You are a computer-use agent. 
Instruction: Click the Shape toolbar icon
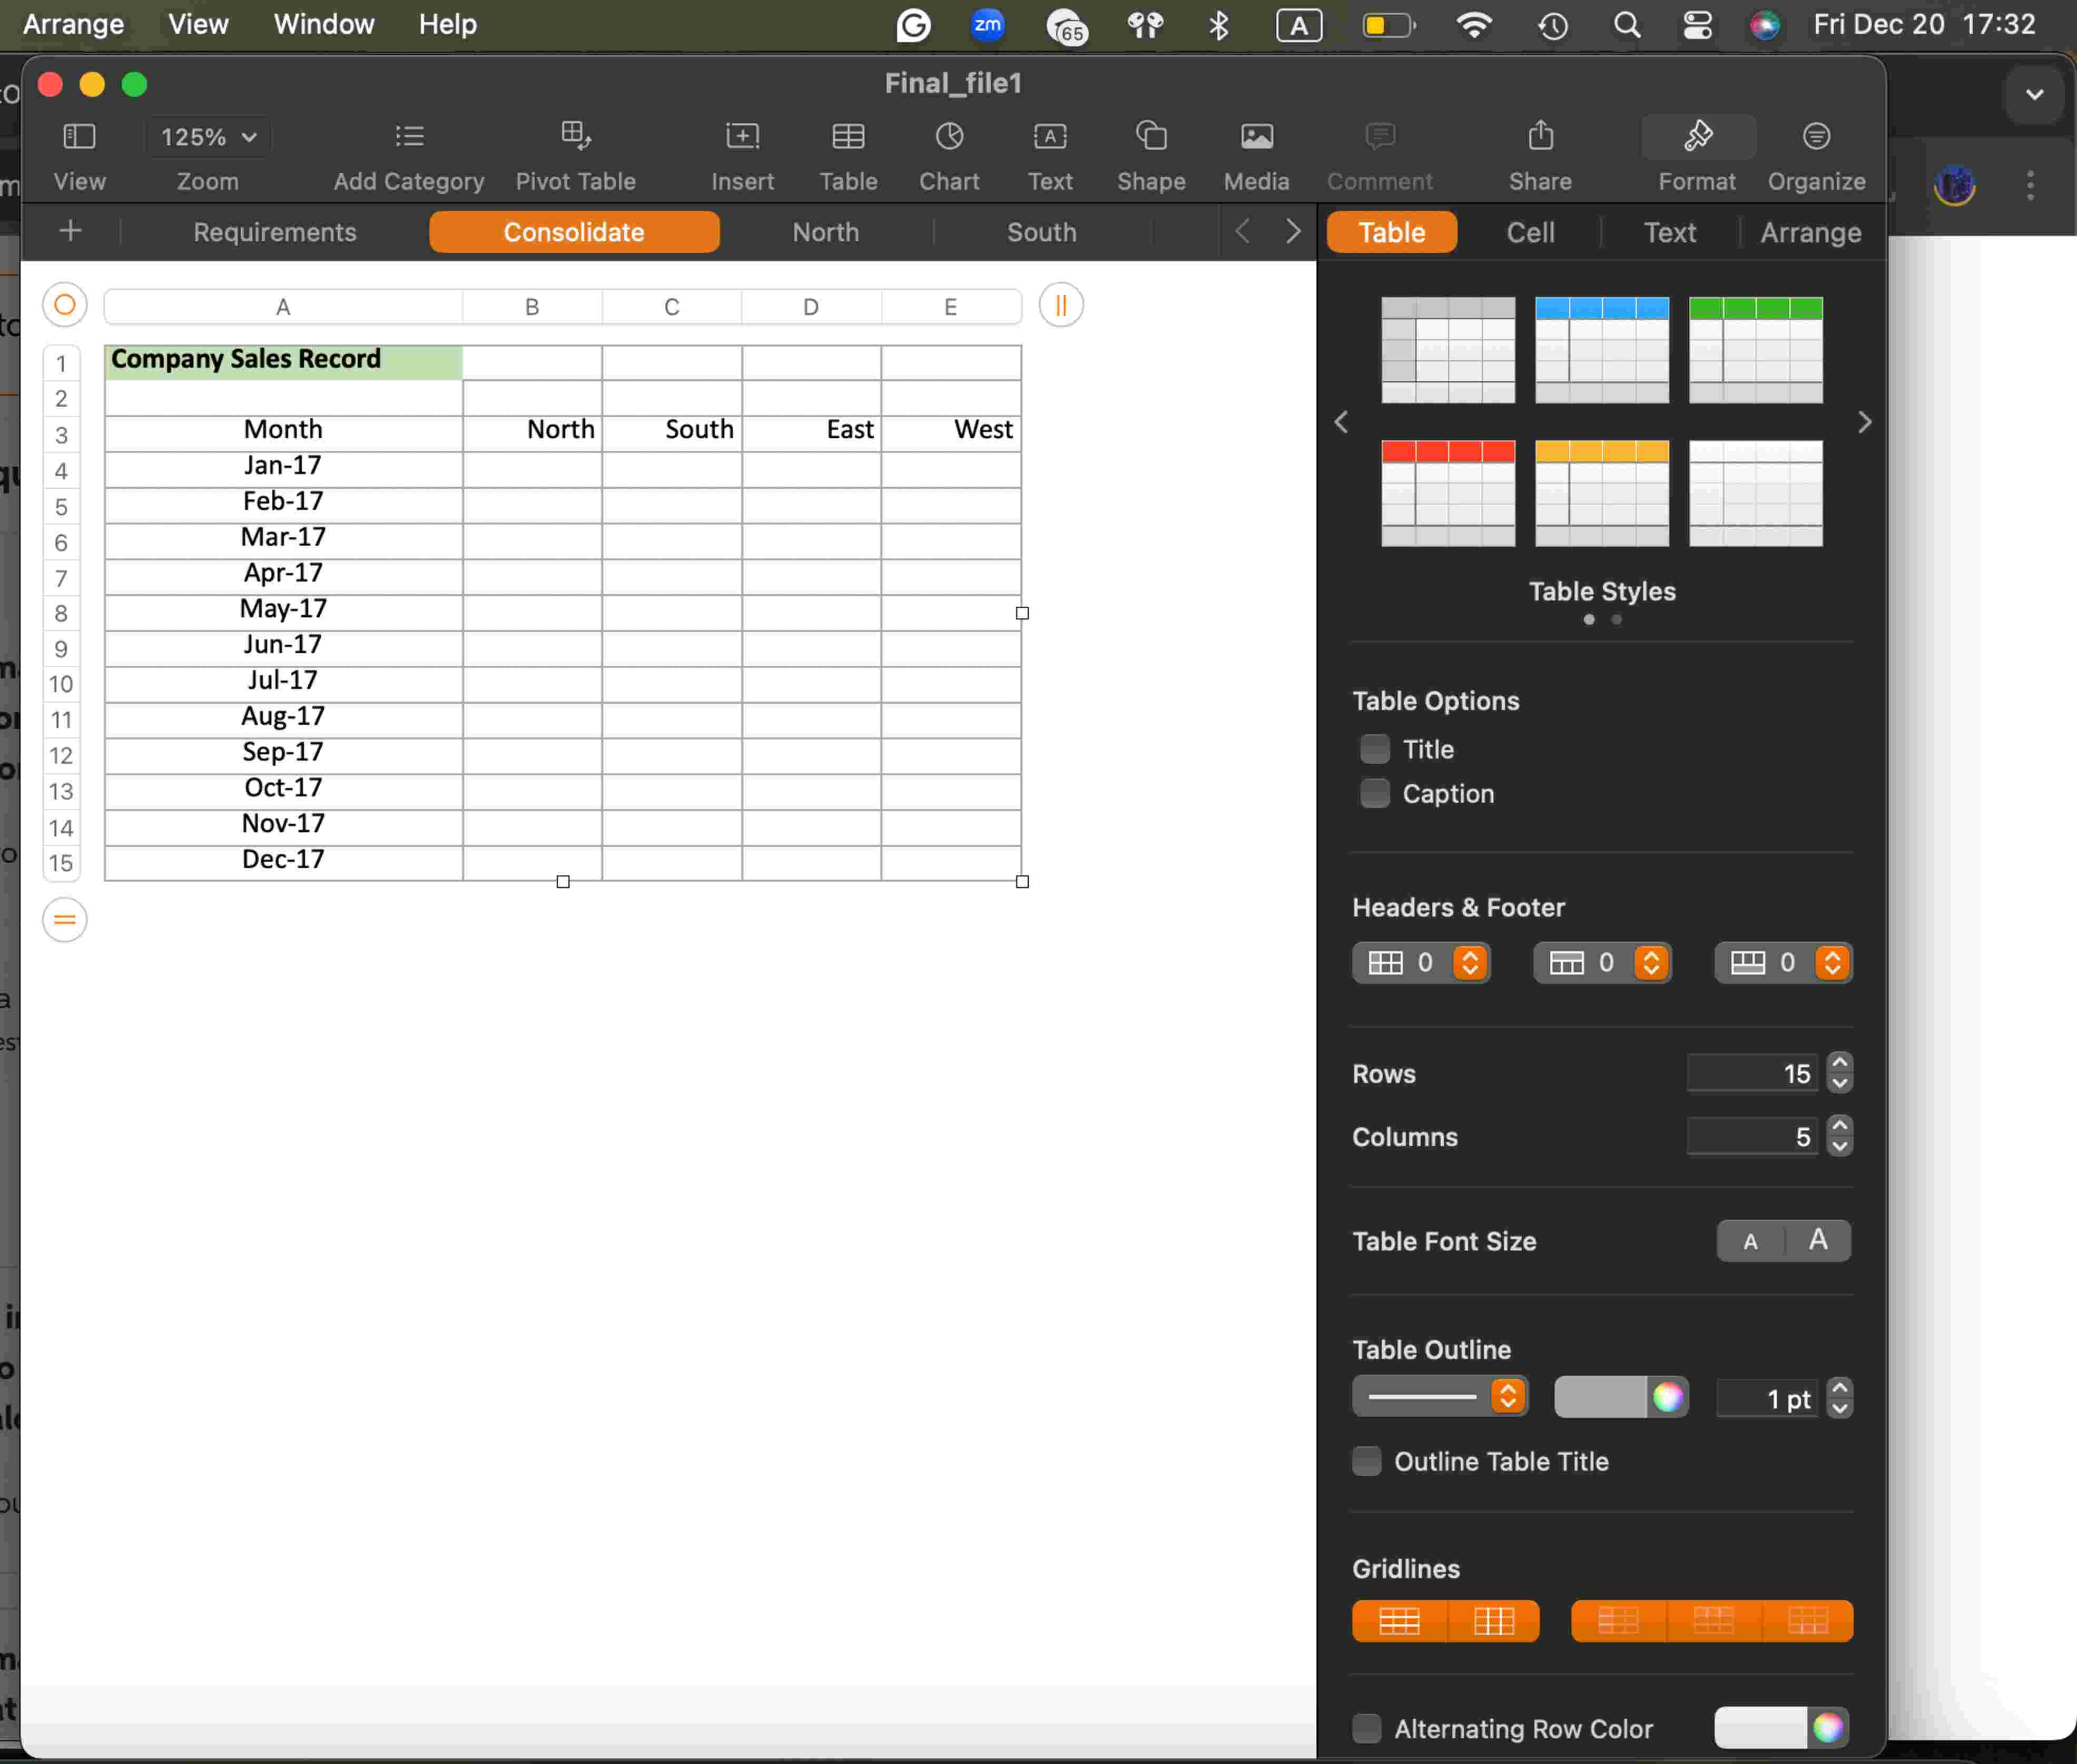click(1150, 136)
